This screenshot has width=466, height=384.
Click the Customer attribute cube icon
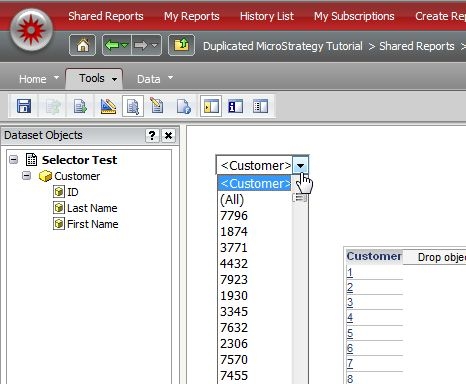(x=45, y=176)
